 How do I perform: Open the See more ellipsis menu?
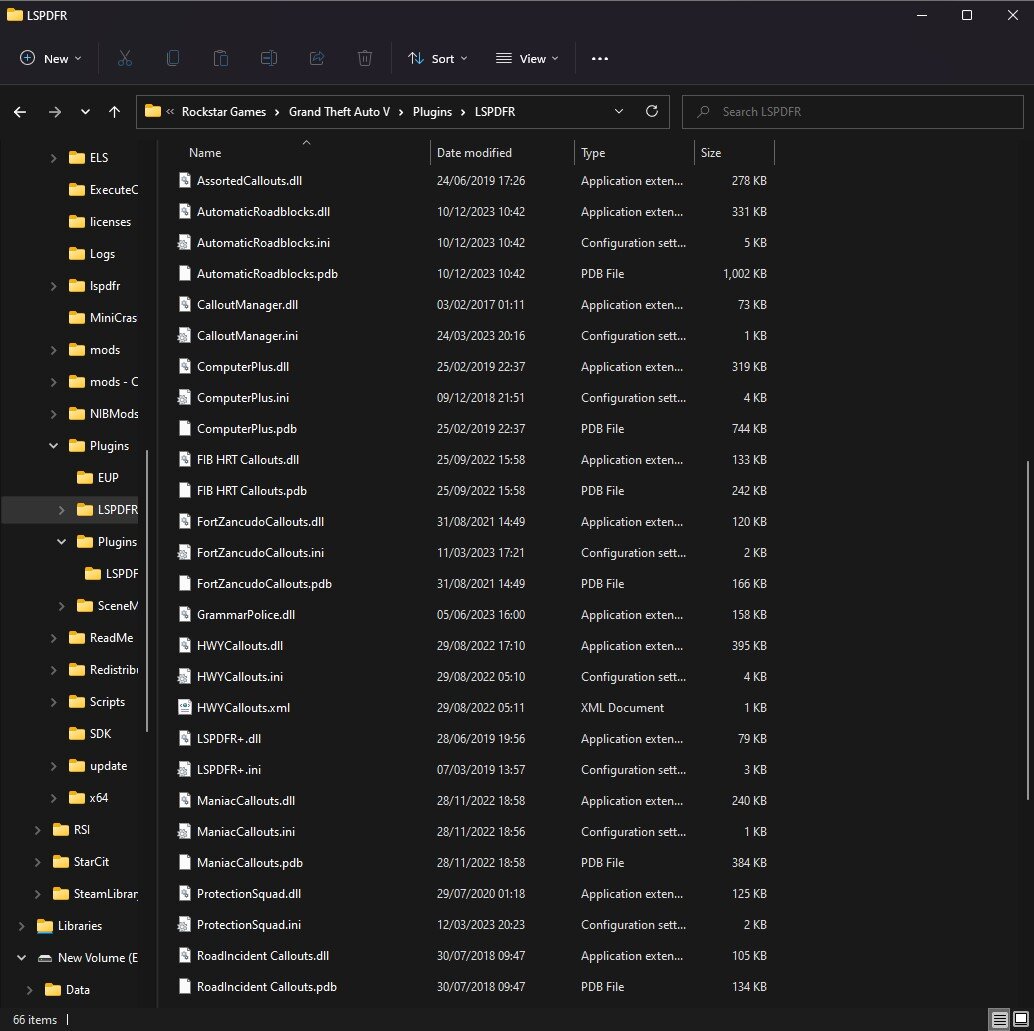[x=600, y=59]
